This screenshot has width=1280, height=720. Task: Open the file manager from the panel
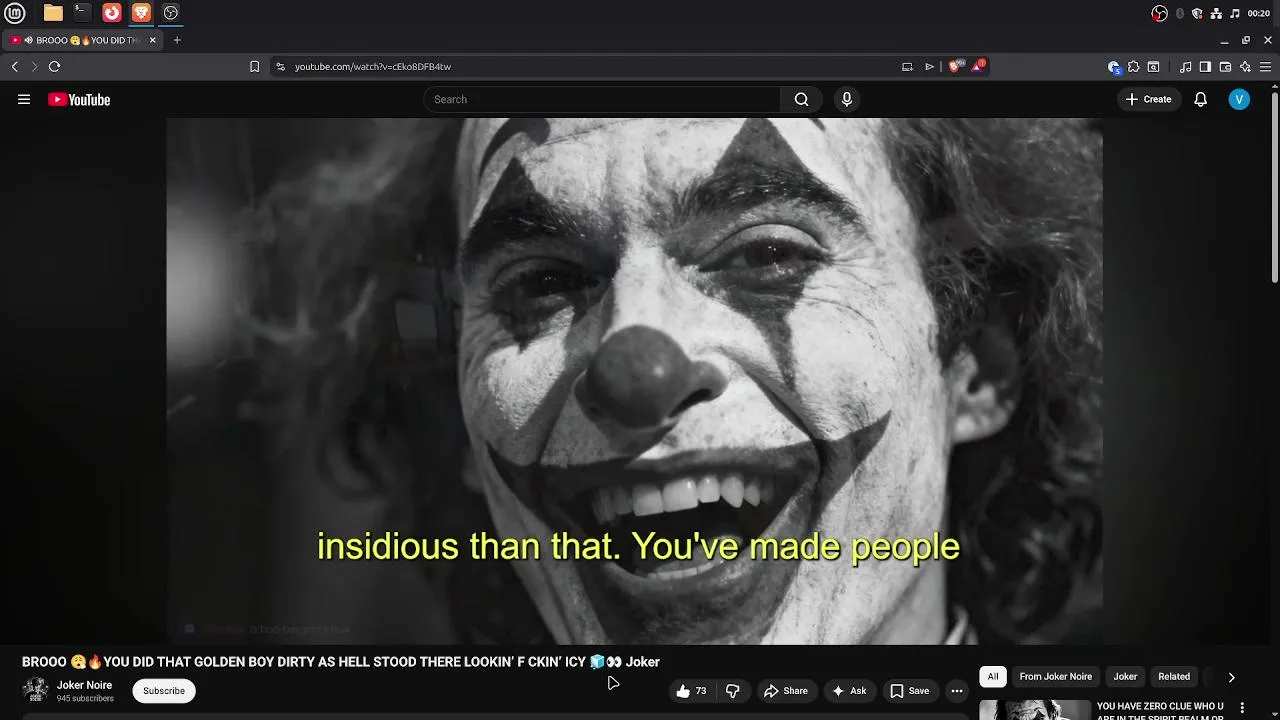pyautogui.click(x=53, y=13)
